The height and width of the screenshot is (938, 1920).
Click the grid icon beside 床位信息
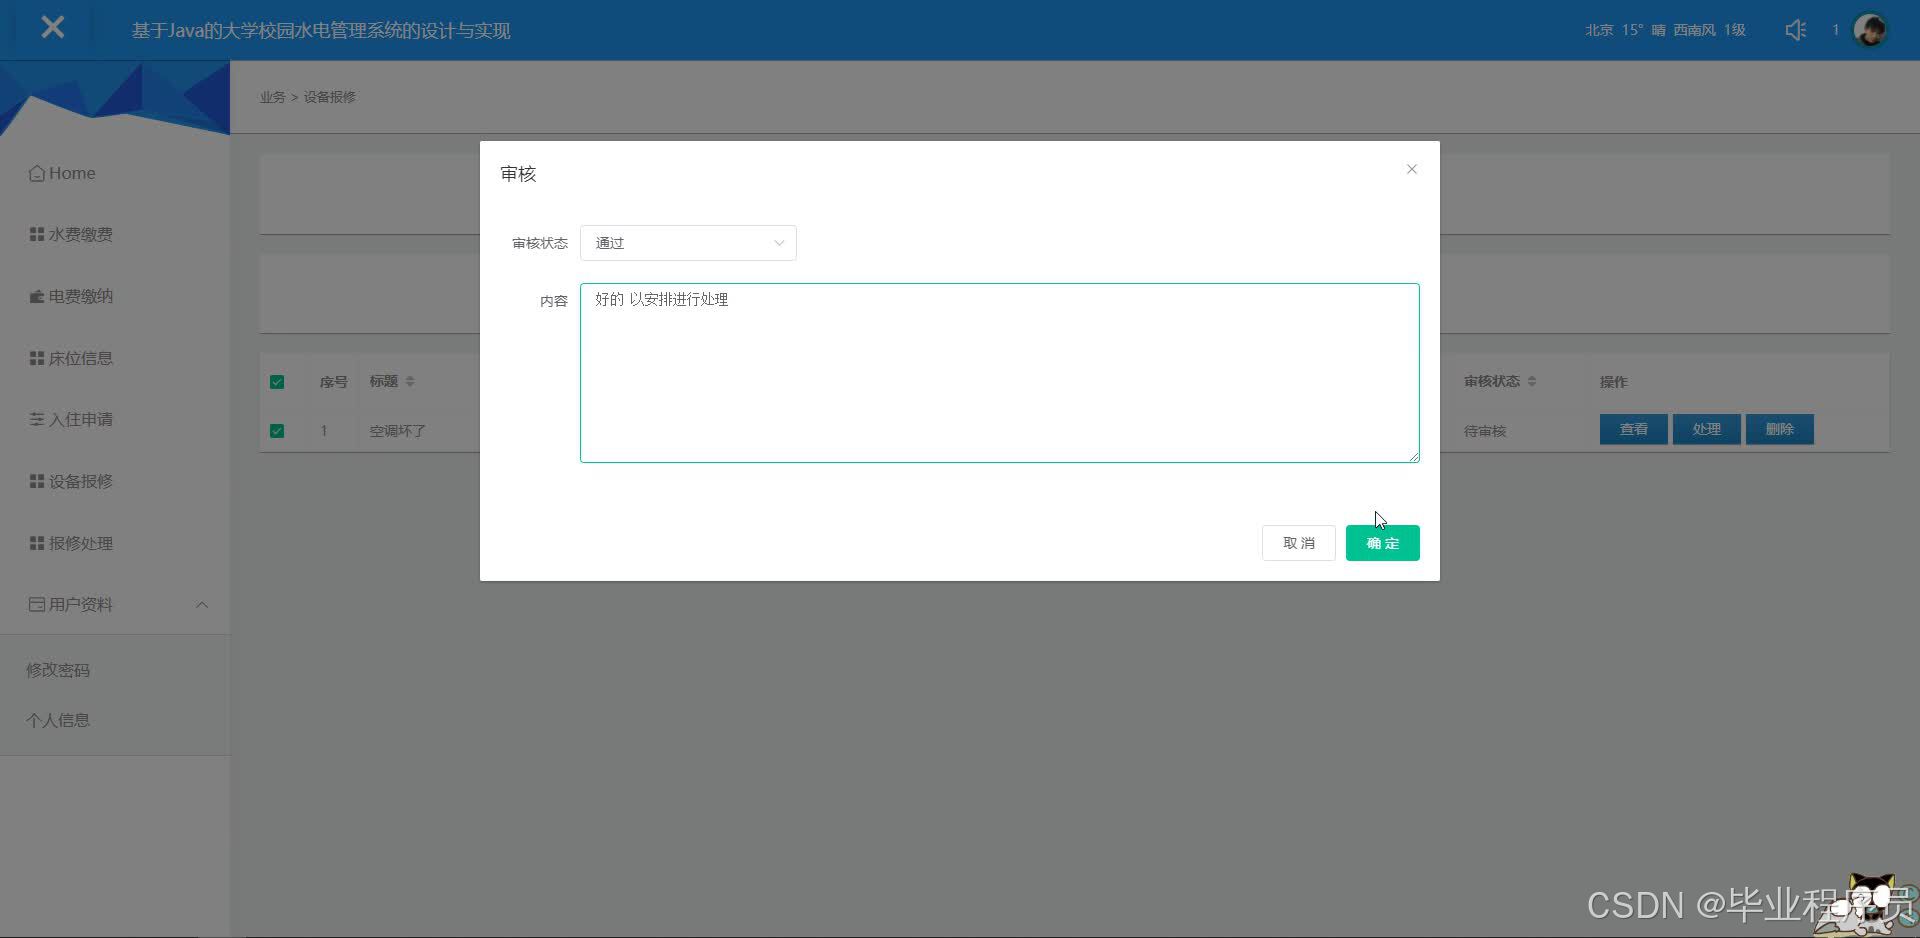(37, 358)
